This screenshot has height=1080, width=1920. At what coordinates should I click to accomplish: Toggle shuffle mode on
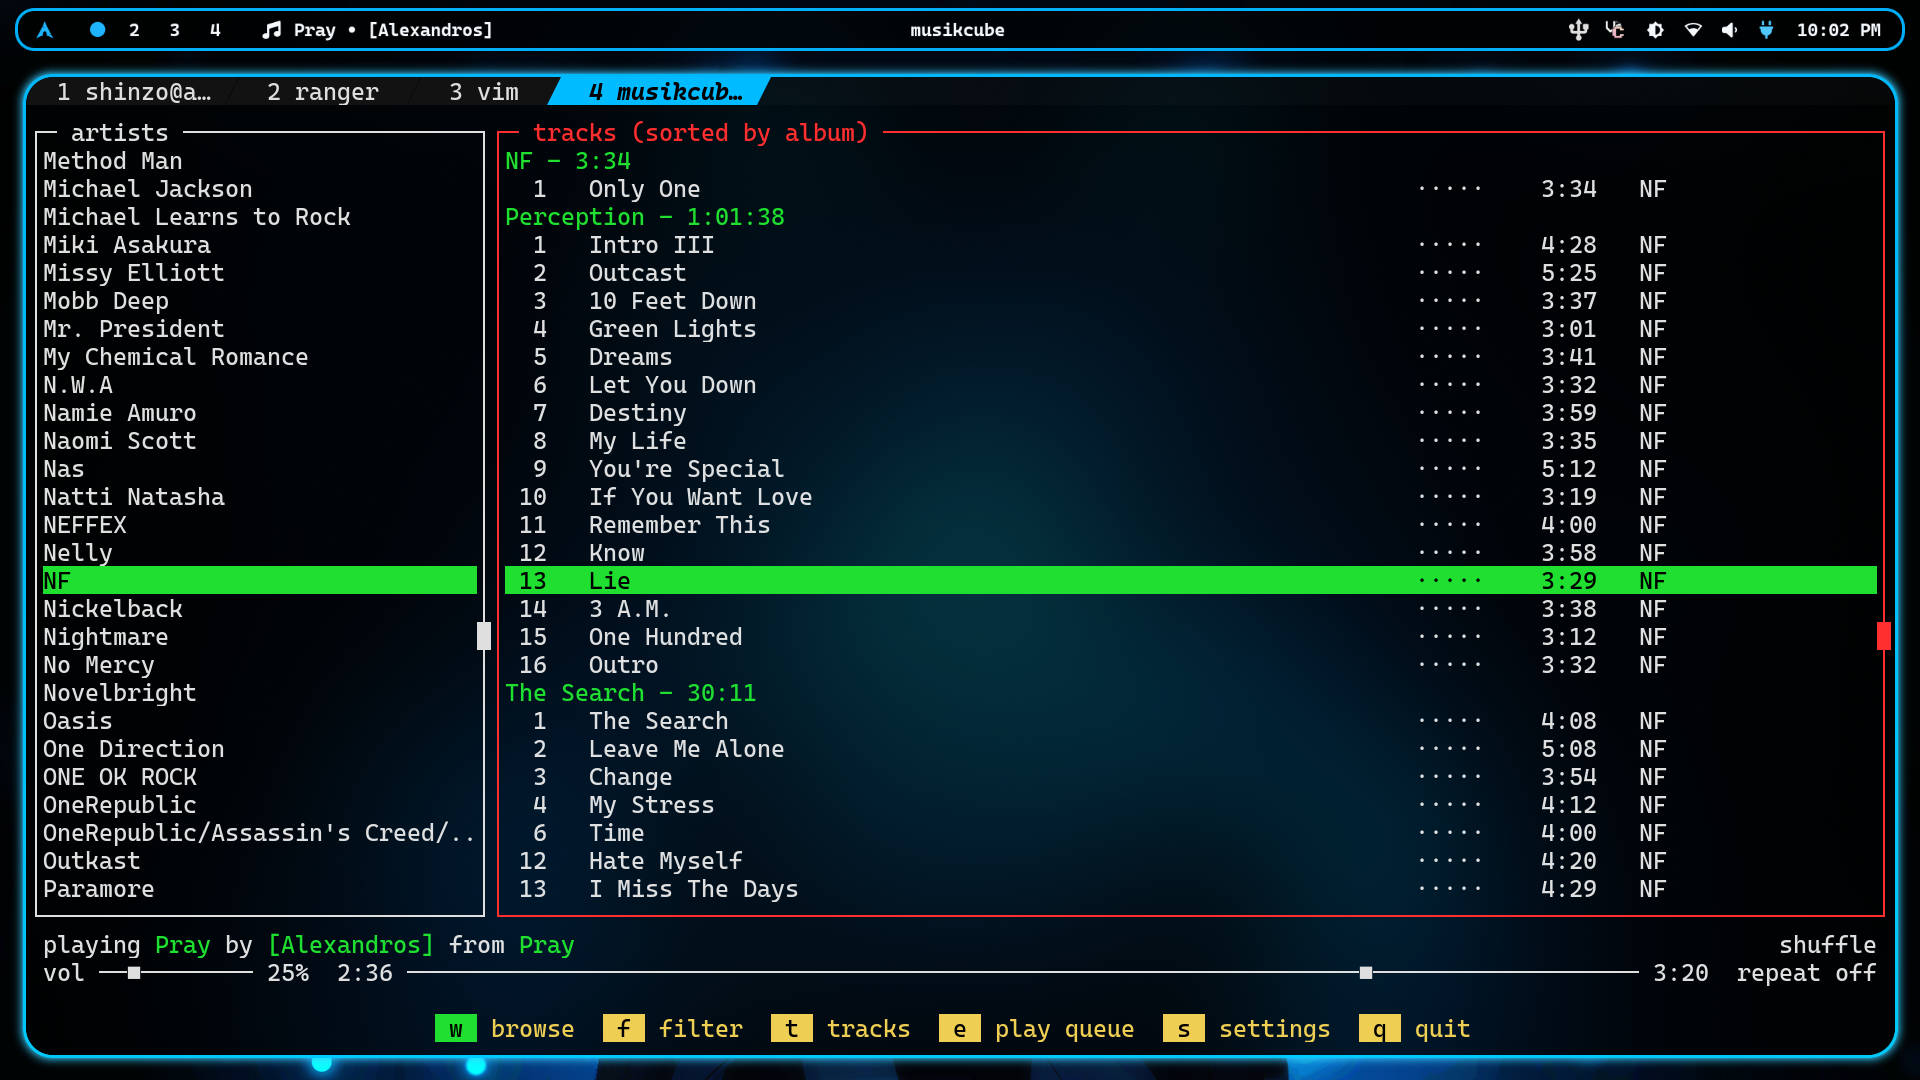[x=1827, y=944]
